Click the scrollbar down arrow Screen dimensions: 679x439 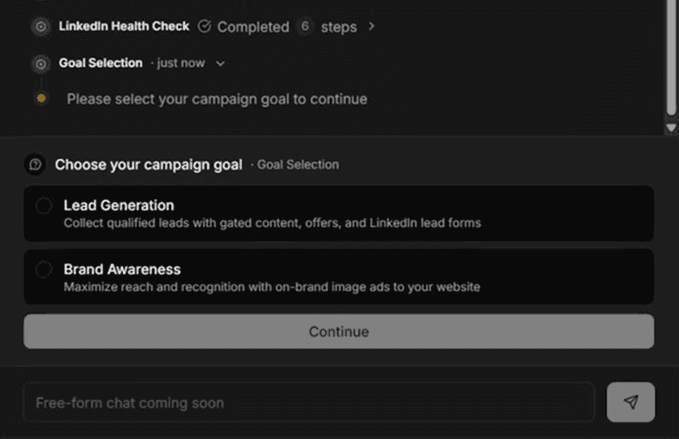(x=671, y=128)
